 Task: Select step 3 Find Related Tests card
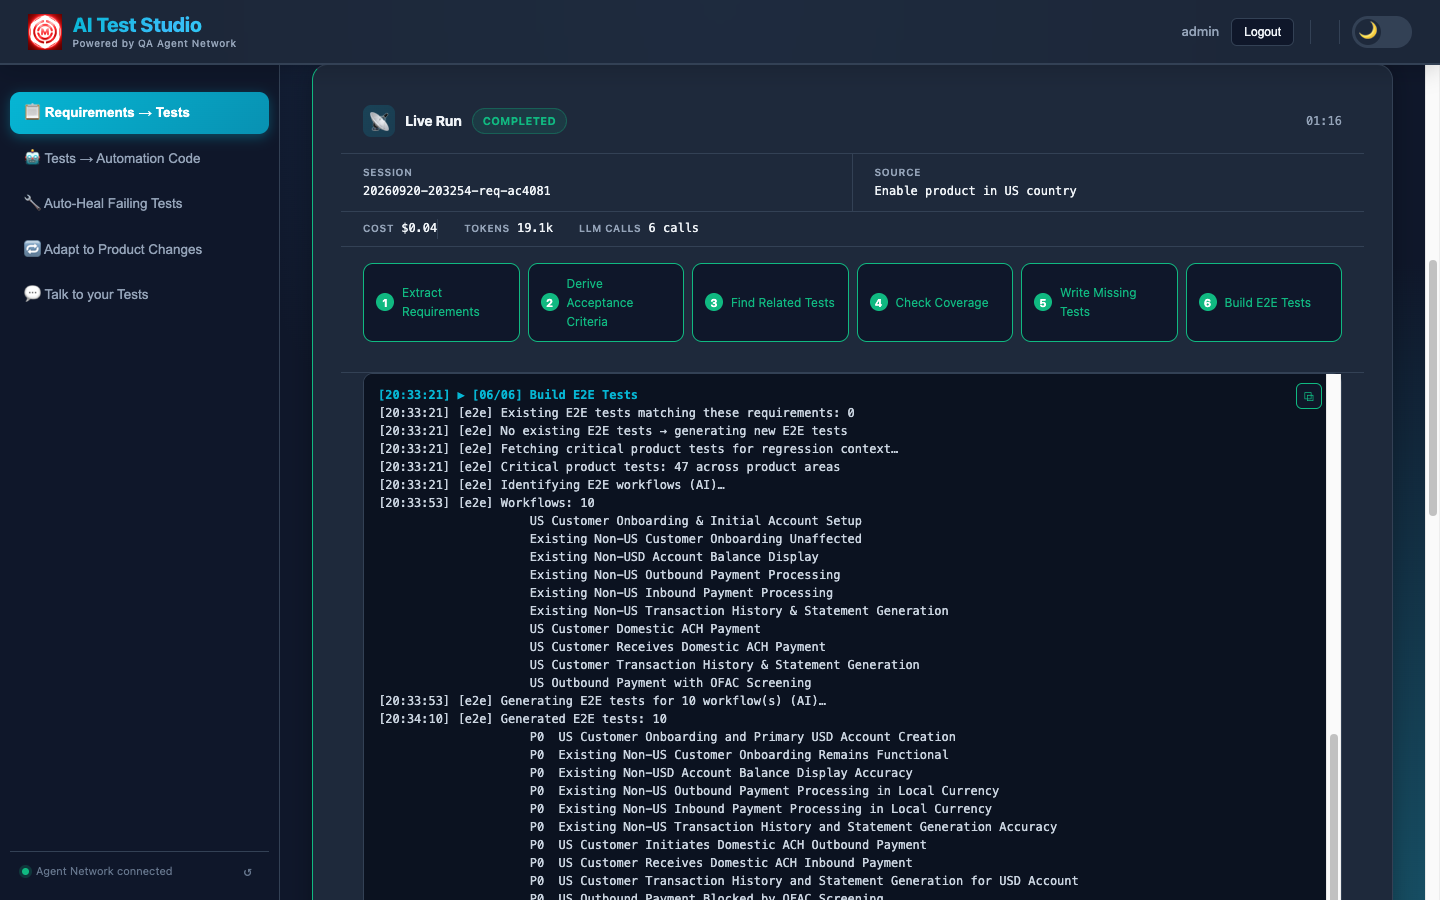tap(770, 302)
